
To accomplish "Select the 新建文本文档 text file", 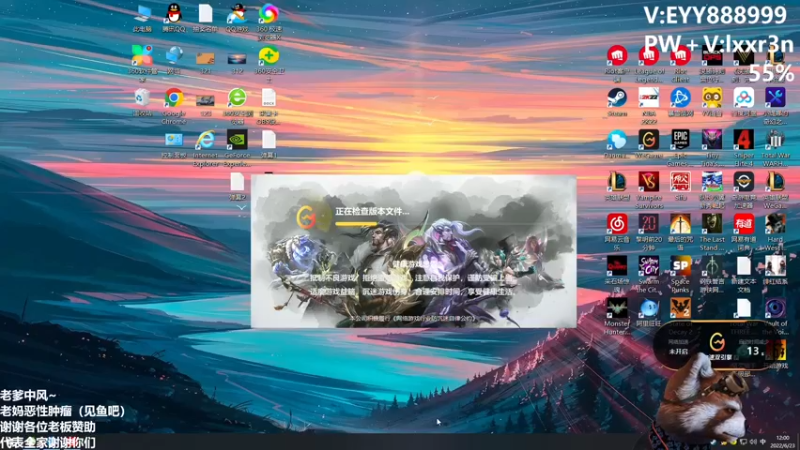I will click(744, 266).
